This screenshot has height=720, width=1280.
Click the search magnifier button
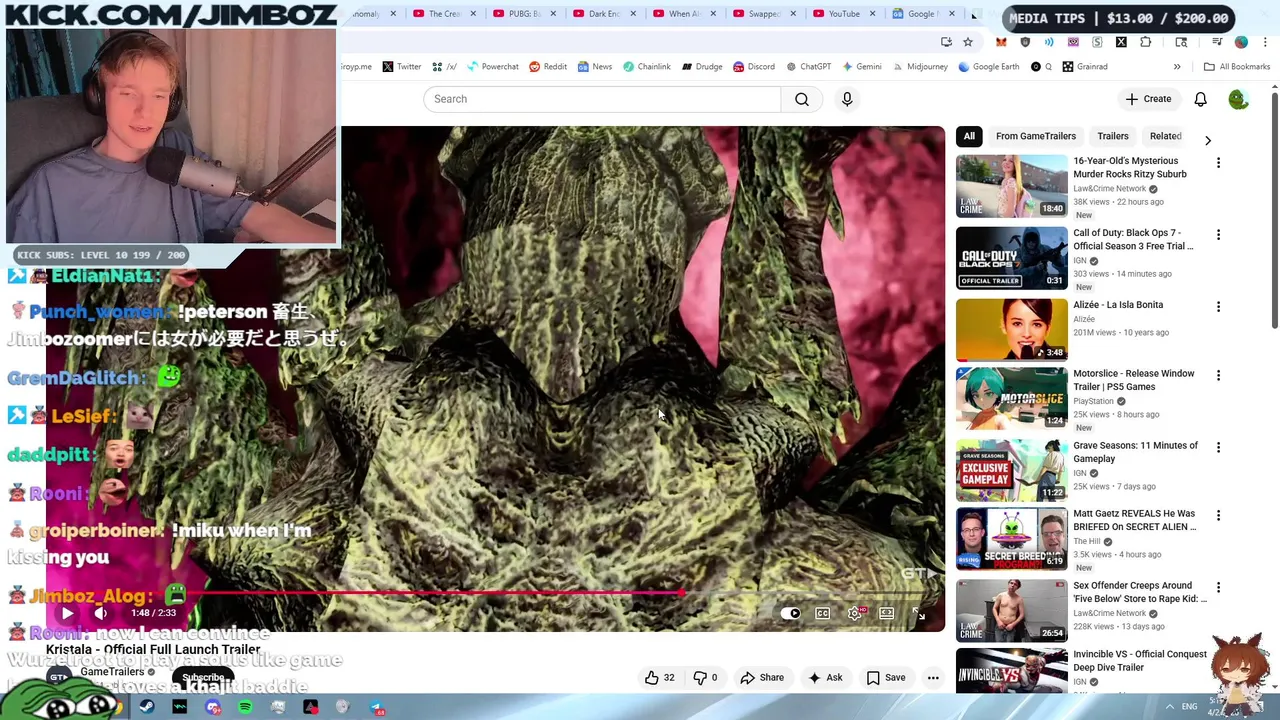coord(802,99)
